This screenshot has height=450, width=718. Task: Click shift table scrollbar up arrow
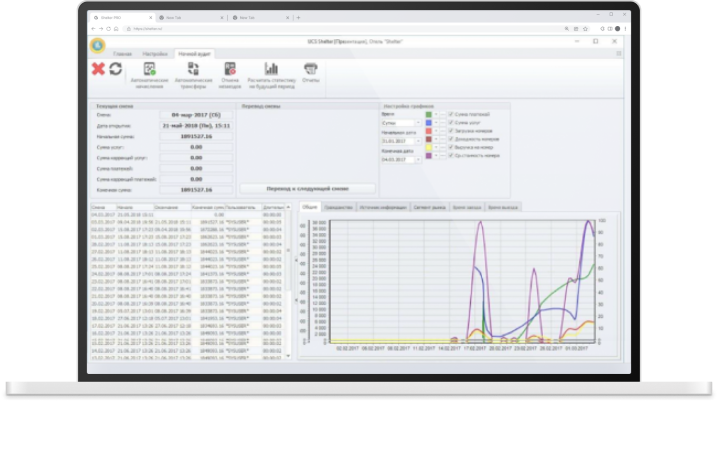pyautogui.click(x=288, y=207)
